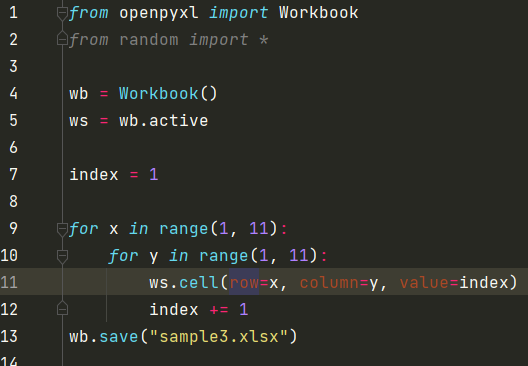Collapse the import block fold marker on line 1
This screenshot has width=528, height=366.
click(x=62, y=14)
